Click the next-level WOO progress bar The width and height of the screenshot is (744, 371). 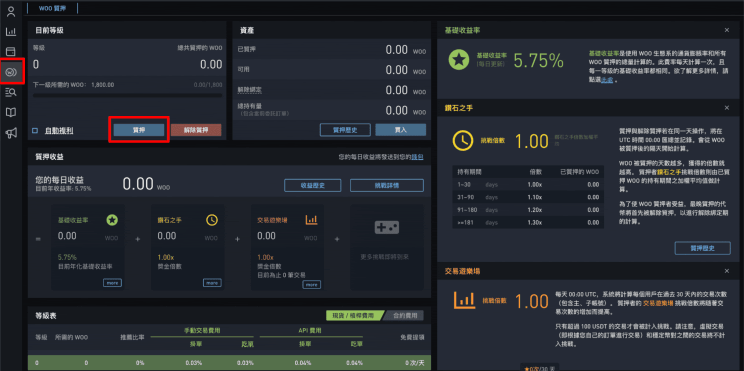pyautogui.click(x=127, y=95)
